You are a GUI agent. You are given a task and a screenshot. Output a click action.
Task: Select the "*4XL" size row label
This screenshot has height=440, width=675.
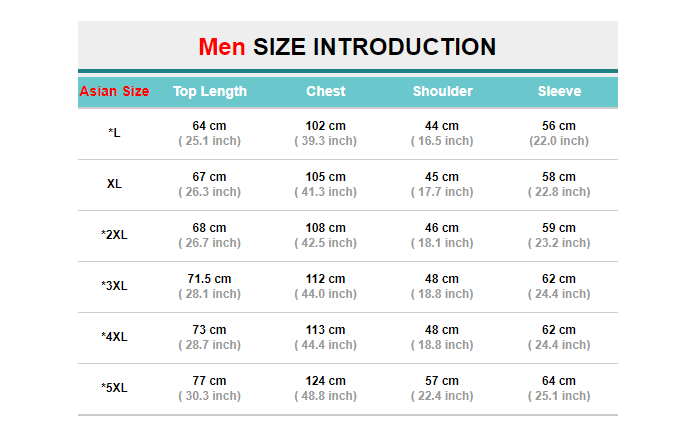pyautogui.click(x=114, y=337)
